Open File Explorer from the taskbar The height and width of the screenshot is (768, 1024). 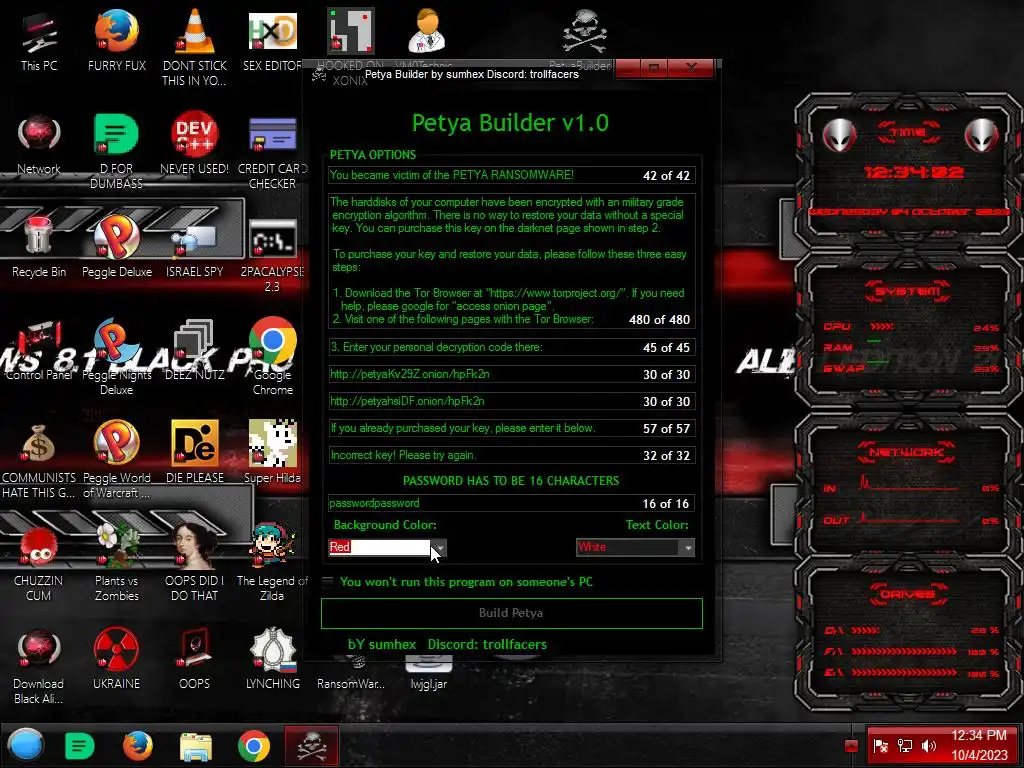pyautogui.click(x=196, y=746)
